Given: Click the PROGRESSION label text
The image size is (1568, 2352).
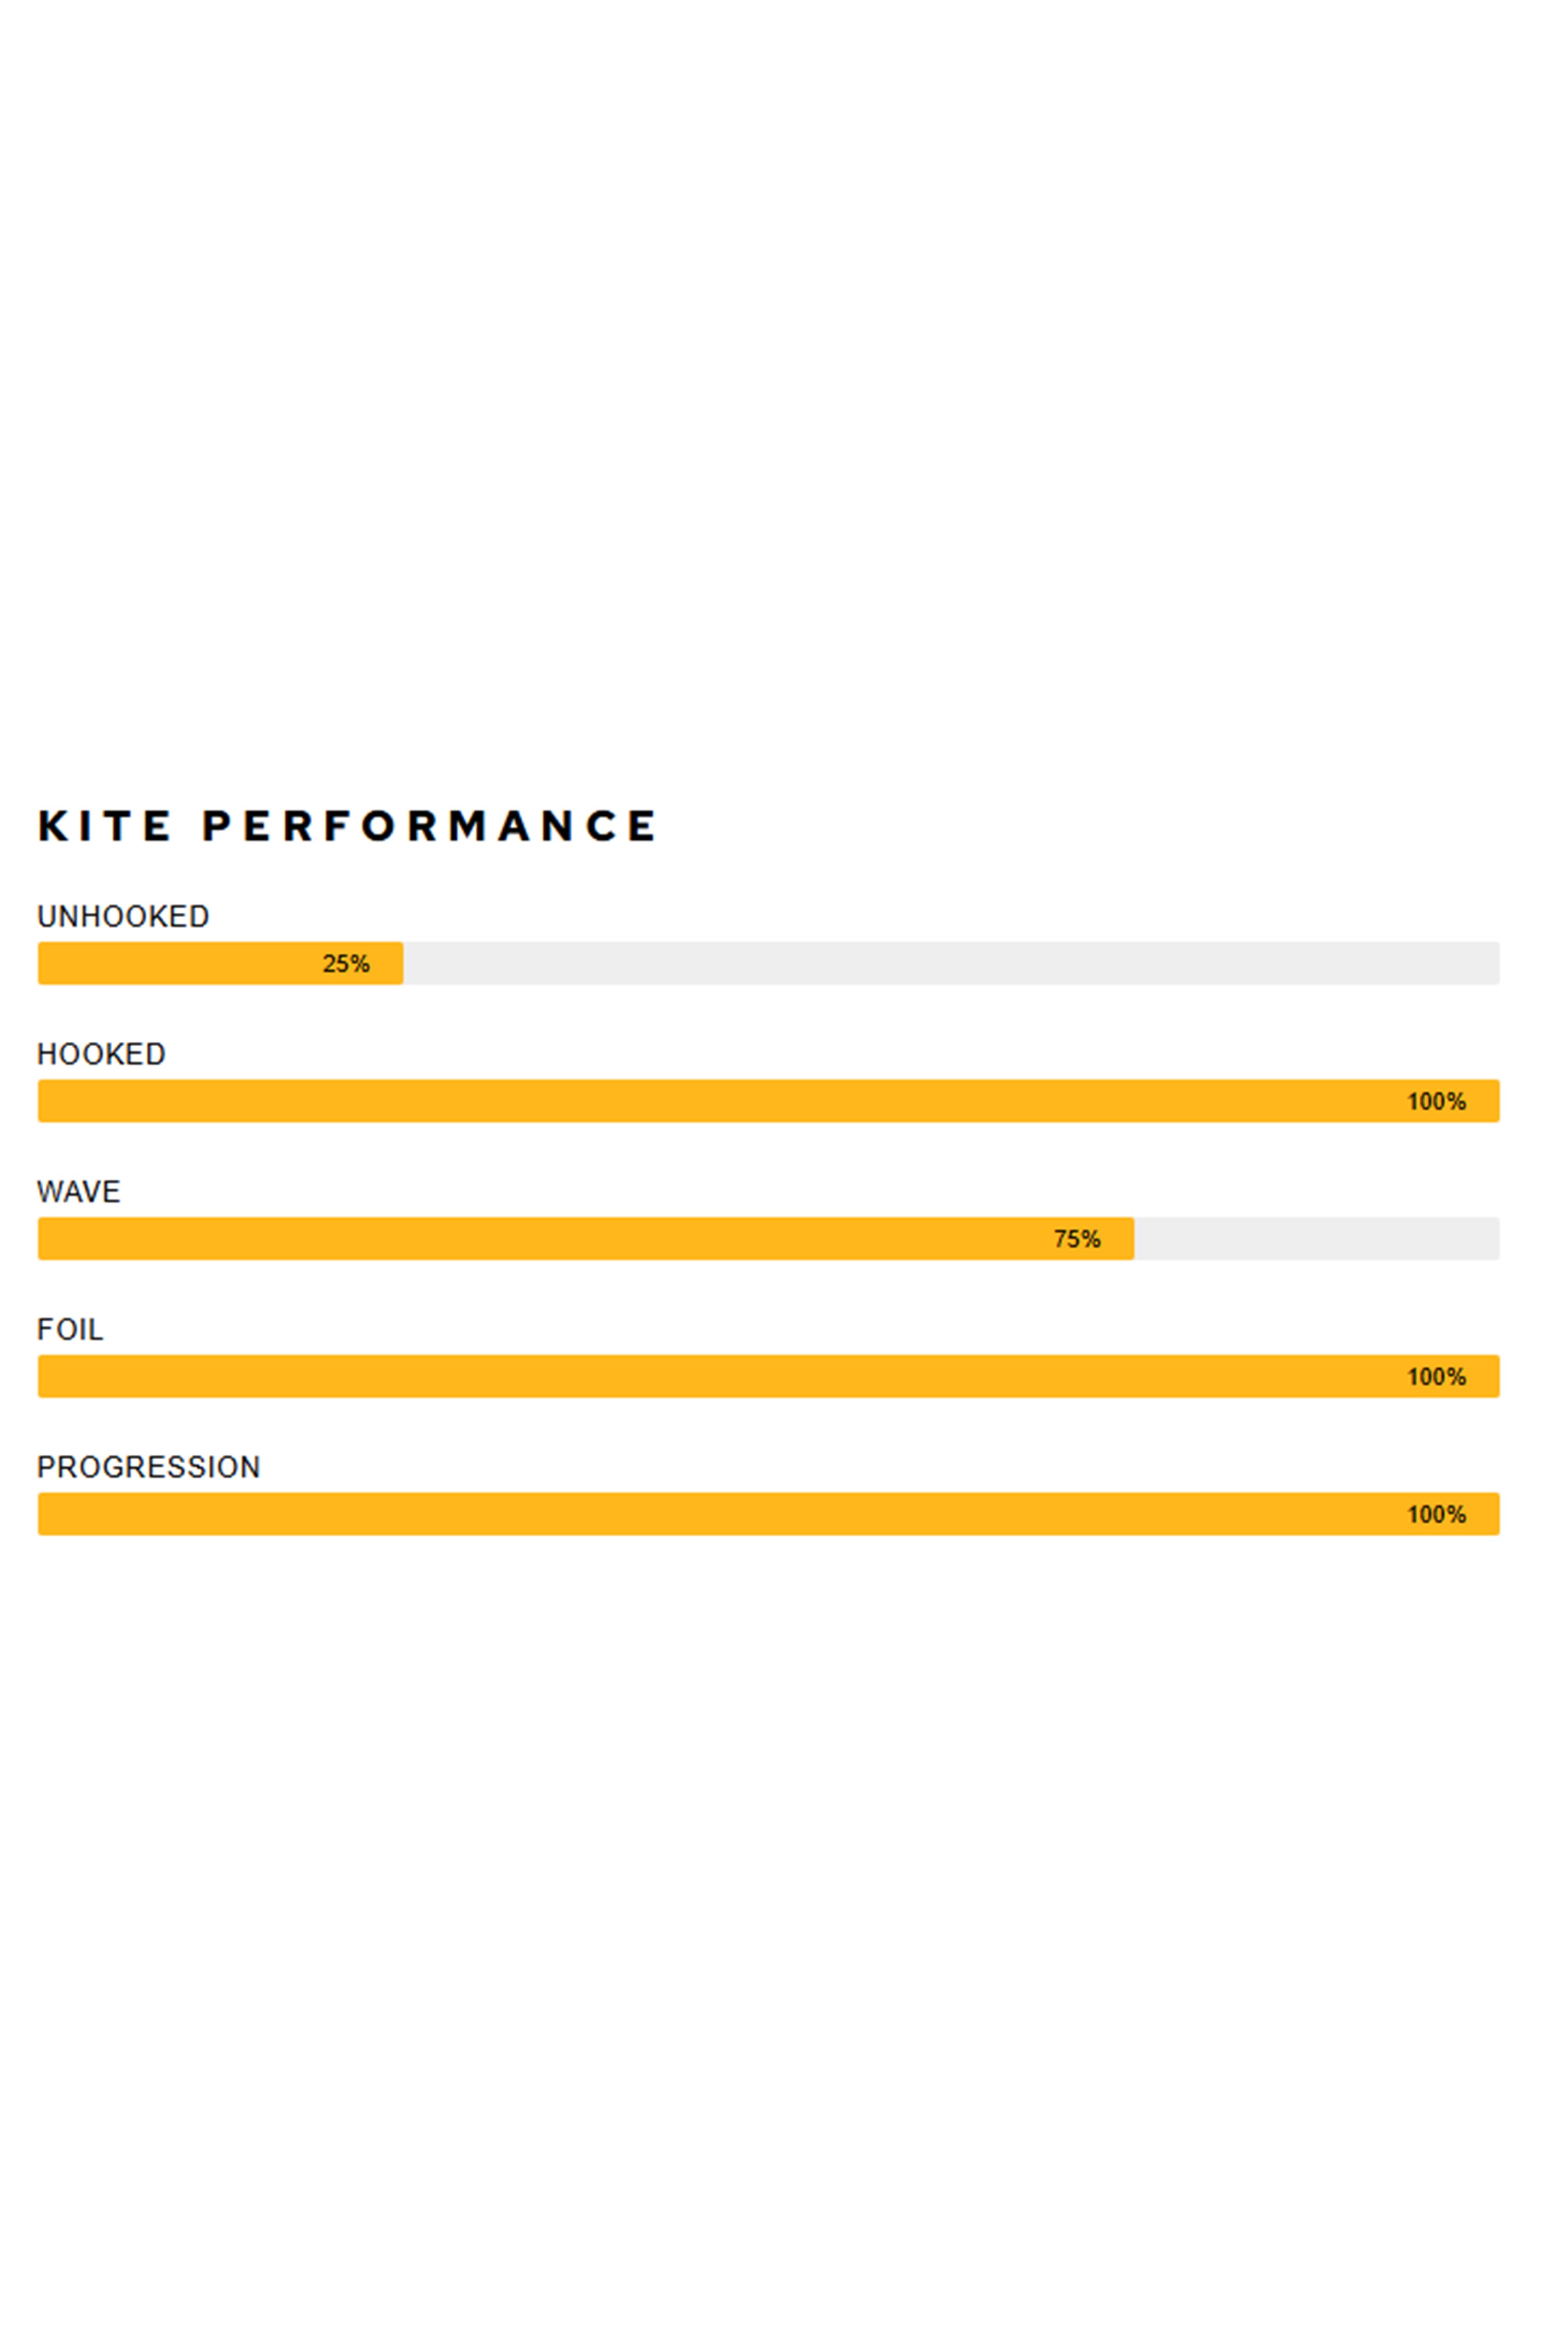Looking at the screenshot, I should [x=148, y=1467].
